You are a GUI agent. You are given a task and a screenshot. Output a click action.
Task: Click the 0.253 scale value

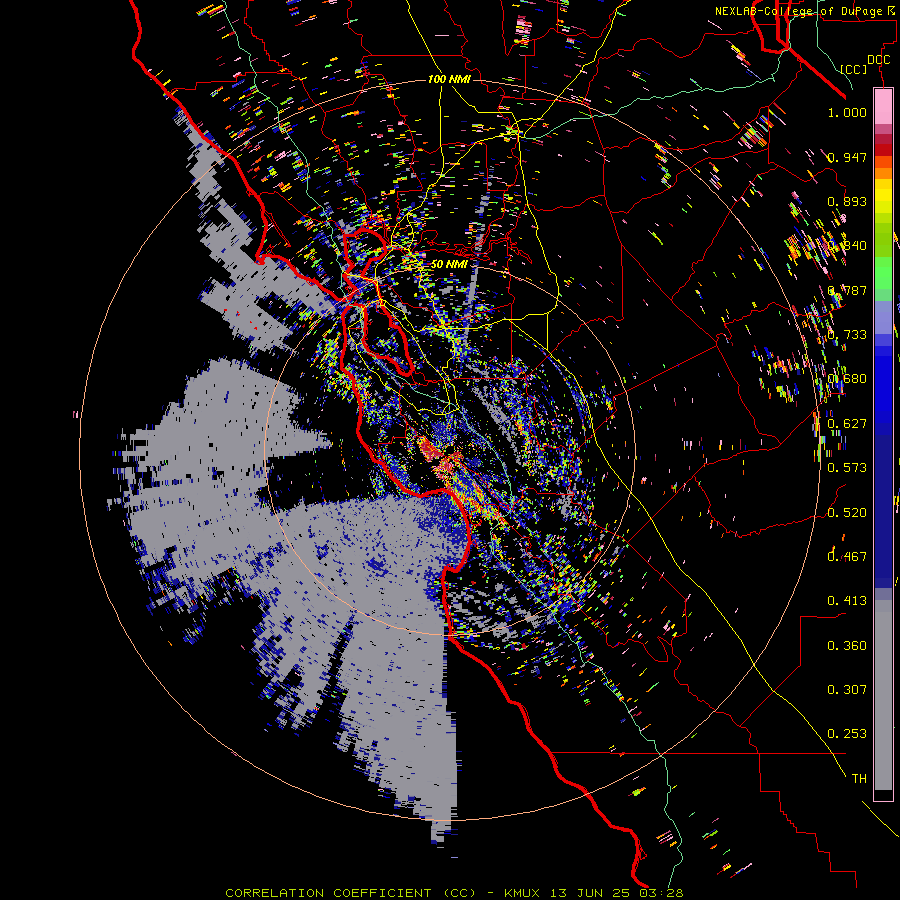pos(847,734)
